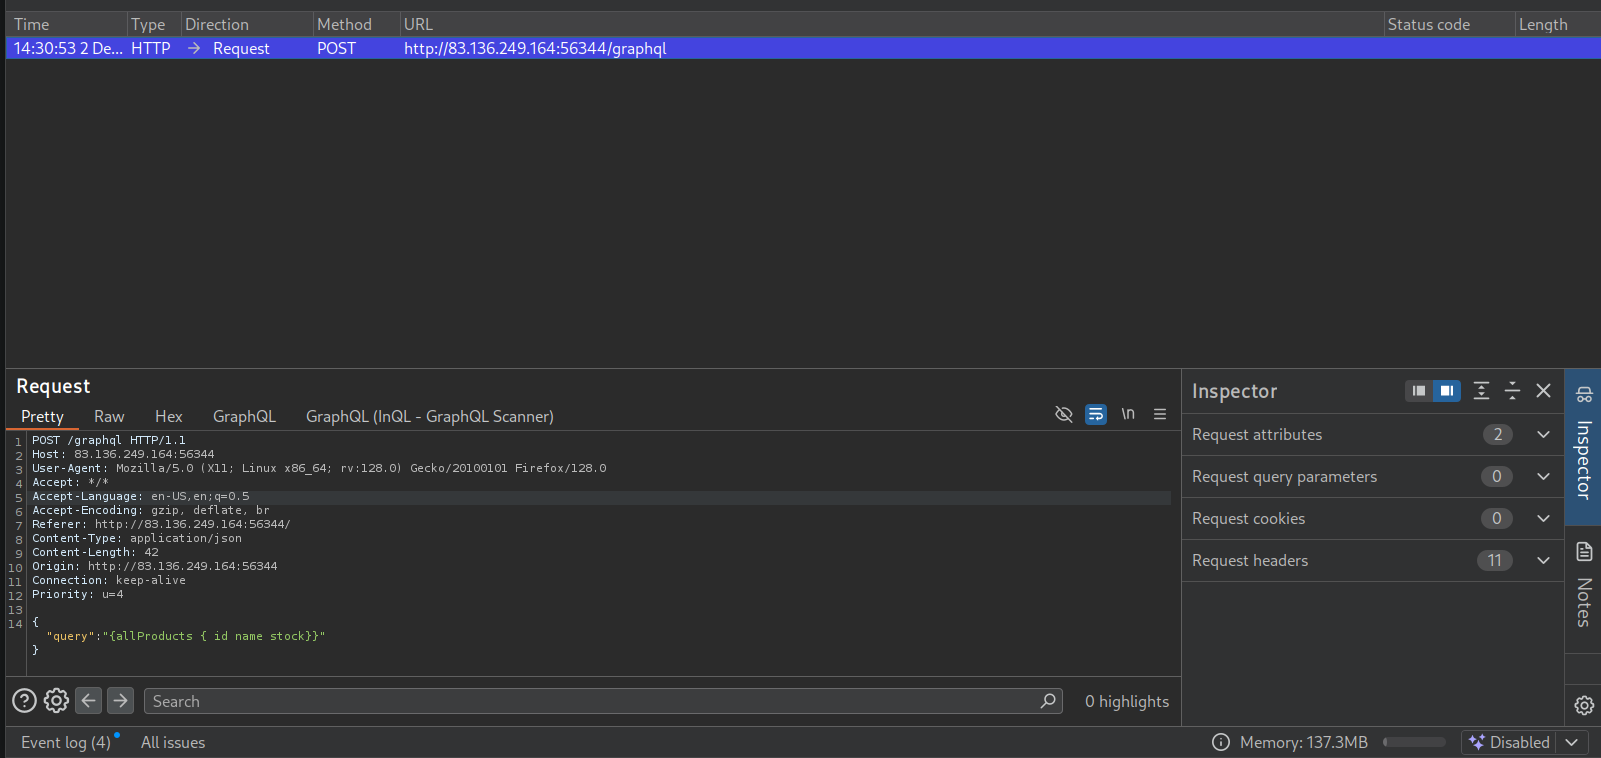The height and width of the screenshot is (758, 1601).
Task: Open search settings gear icon
Action: (56, 701)
